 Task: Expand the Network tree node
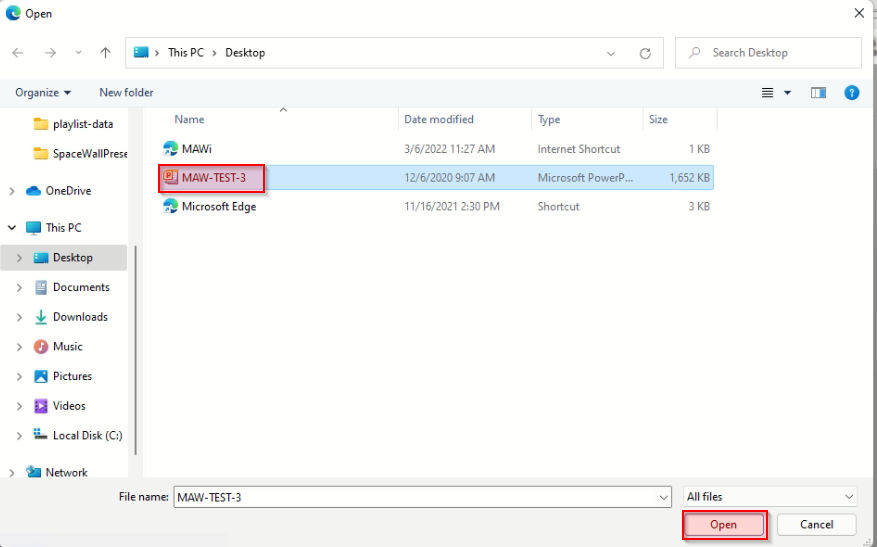tap(11, 472)
